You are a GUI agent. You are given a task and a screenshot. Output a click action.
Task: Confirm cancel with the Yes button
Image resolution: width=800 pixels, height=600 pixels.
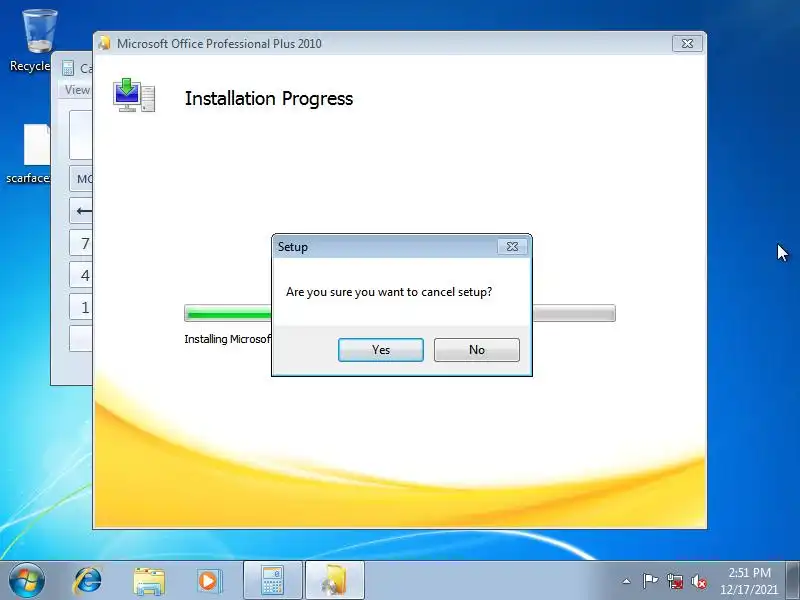click(381, 349)
